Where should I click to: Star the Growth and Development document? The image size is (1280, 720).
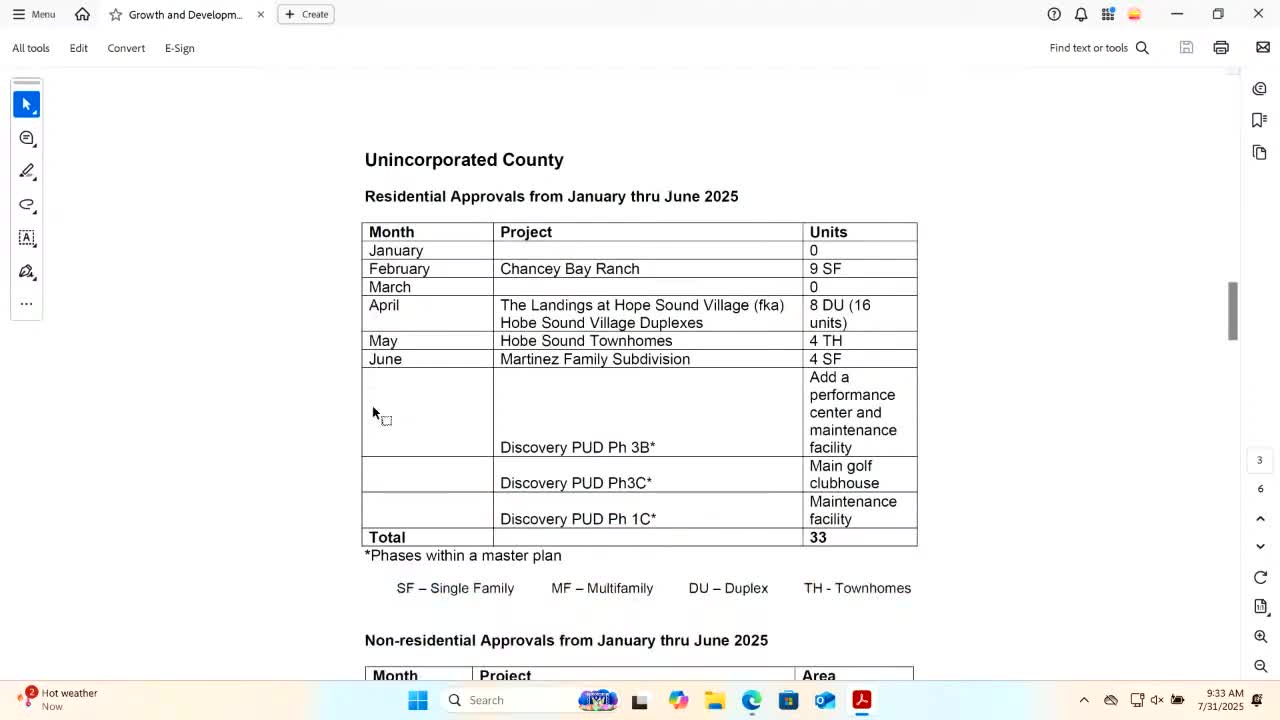116,14
